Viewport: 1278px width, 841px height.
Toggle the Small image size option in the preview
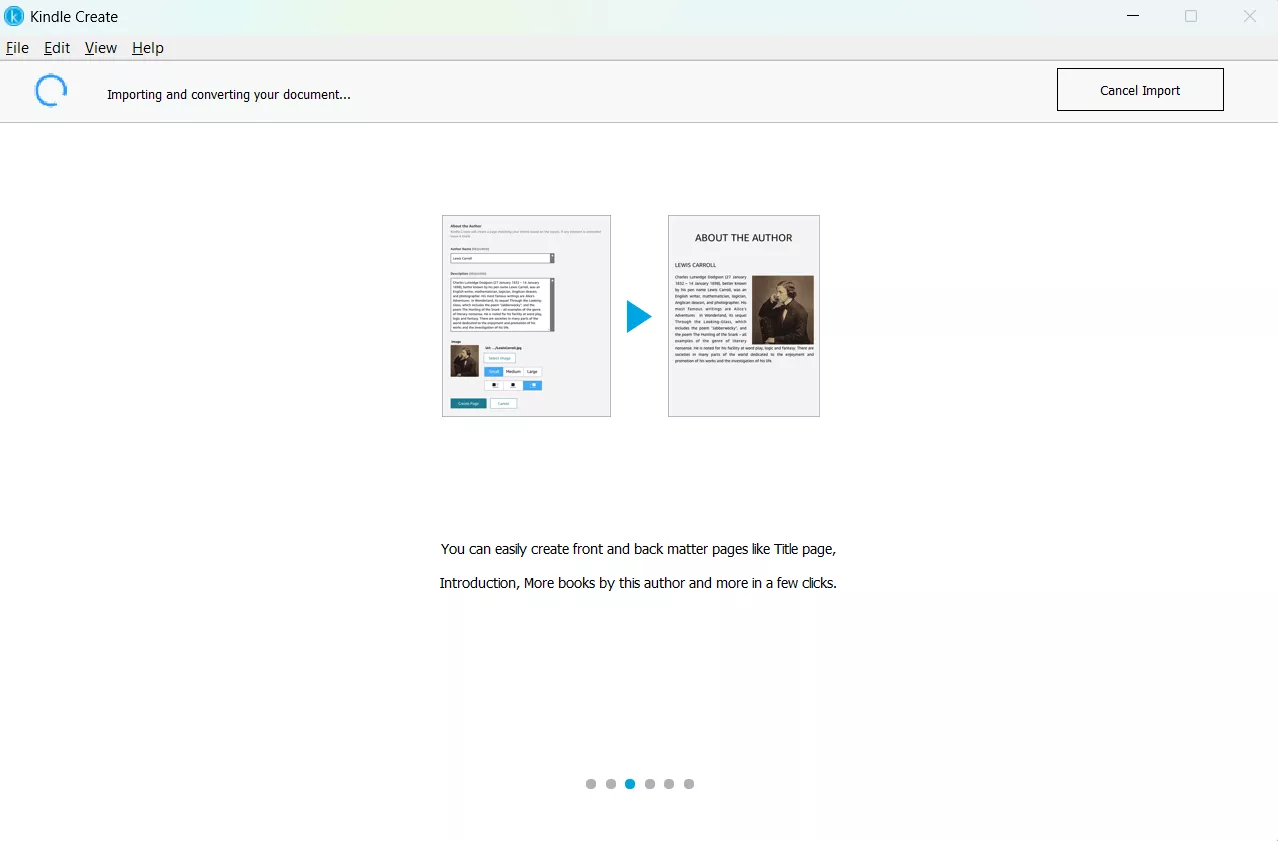(x=494, y=371)
